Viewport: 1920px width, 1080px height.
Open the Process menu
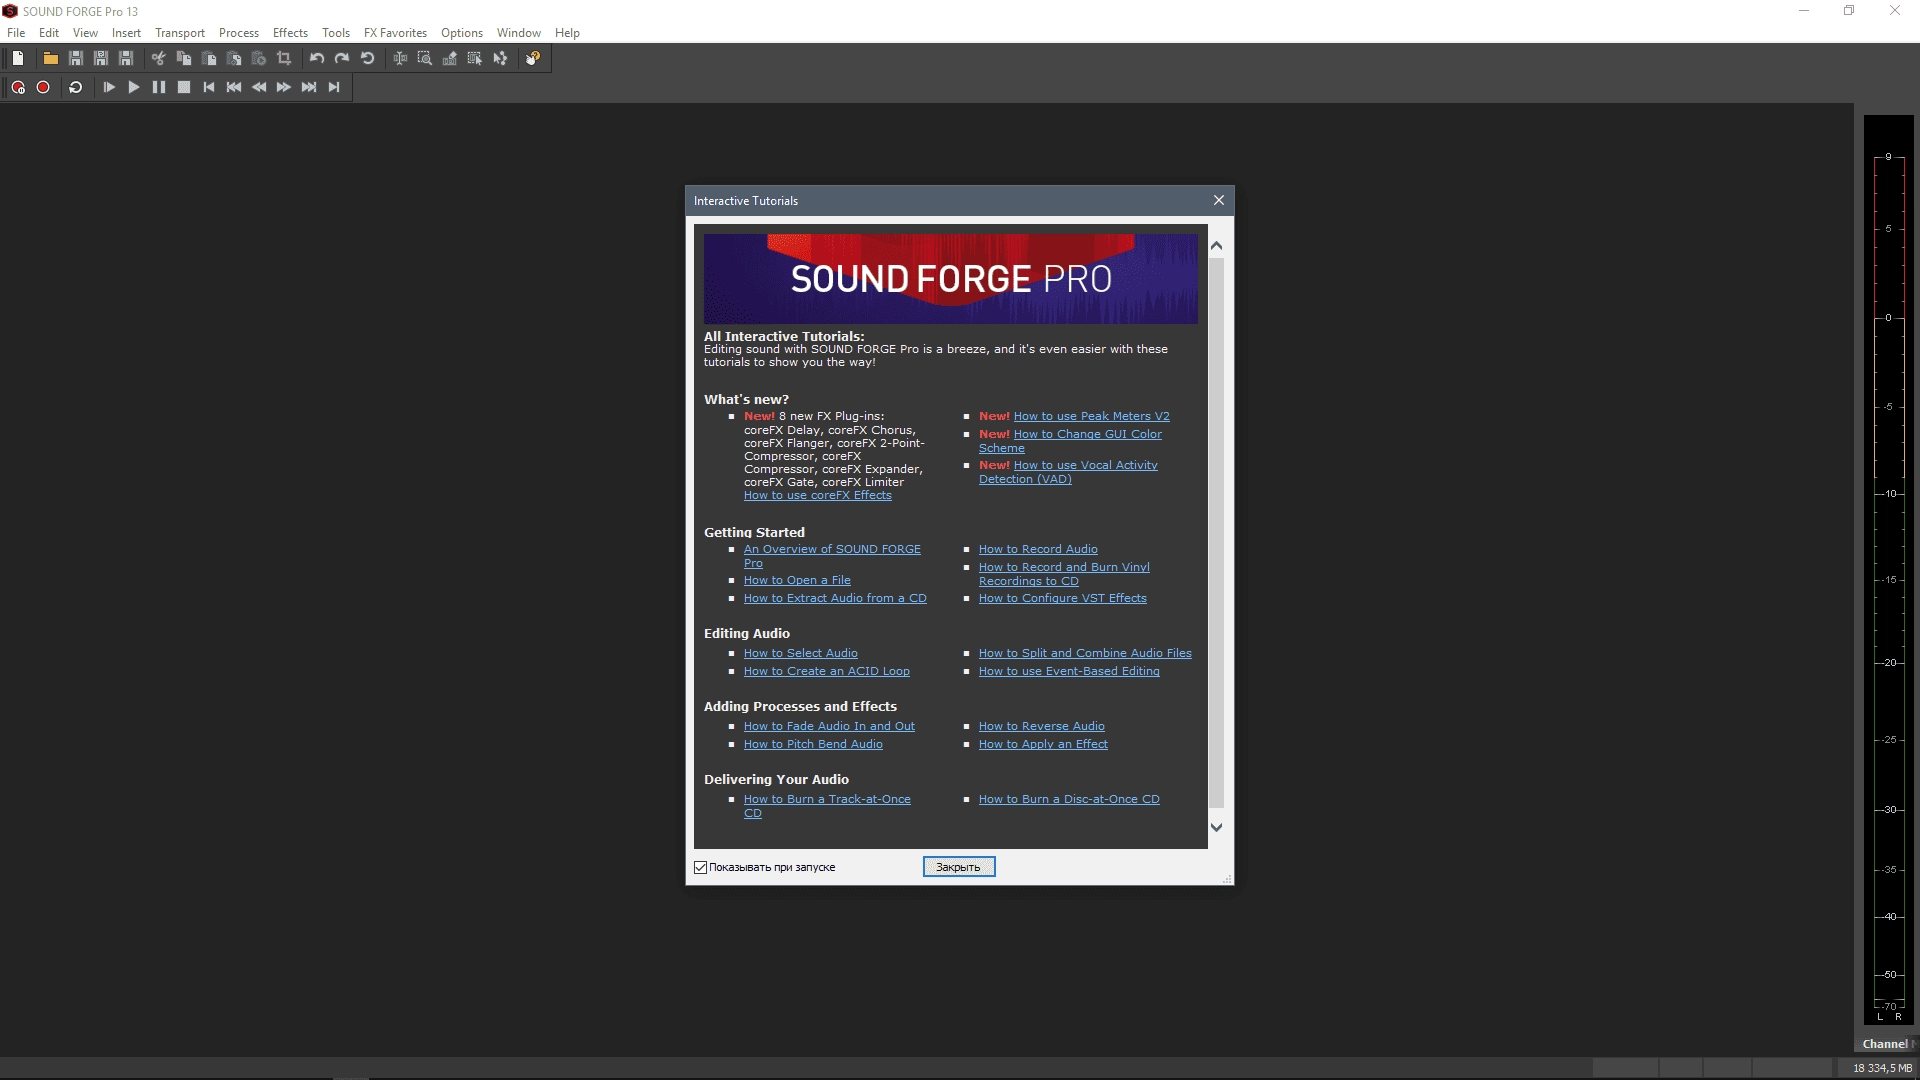click(x=239, y=33)
